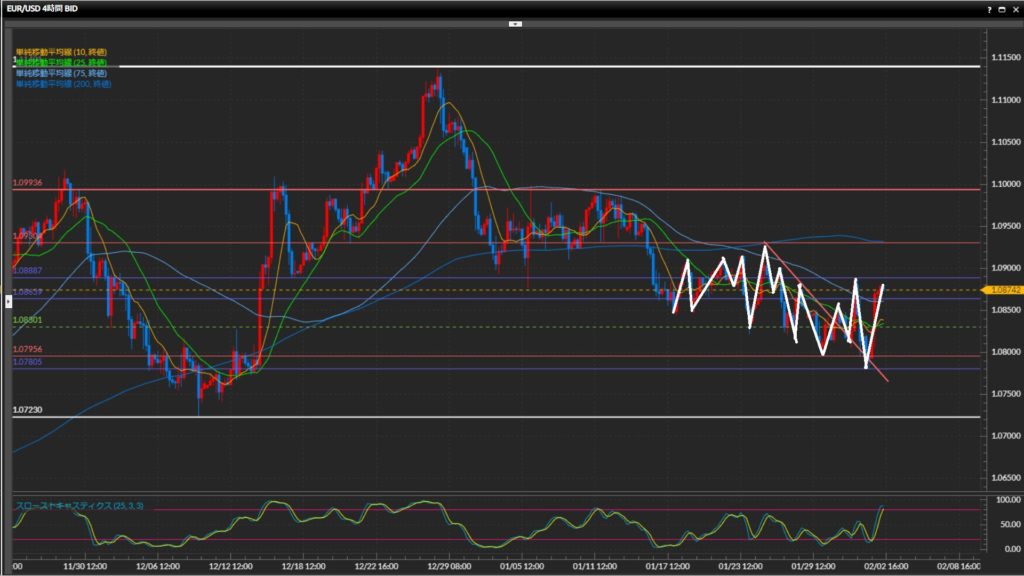Click the 1.11500 price axis label
This screenshot has height=576, width=1024.
(1004, 57)
